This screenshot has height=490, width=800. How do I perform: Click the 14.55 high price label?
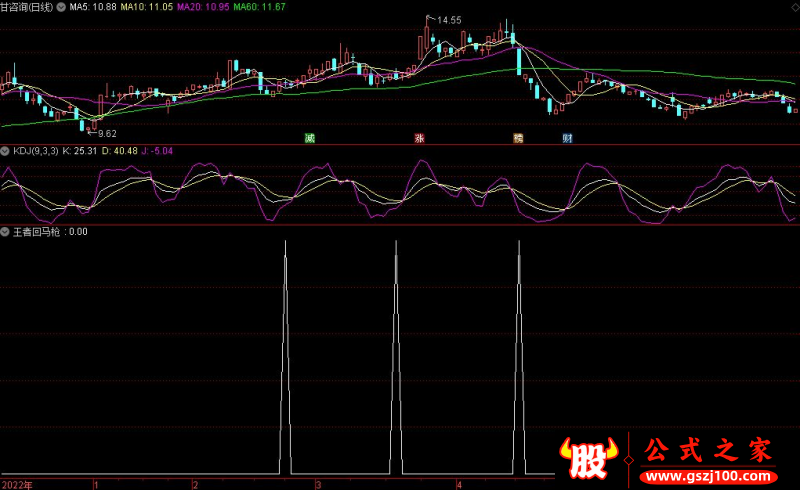[448, 20]
